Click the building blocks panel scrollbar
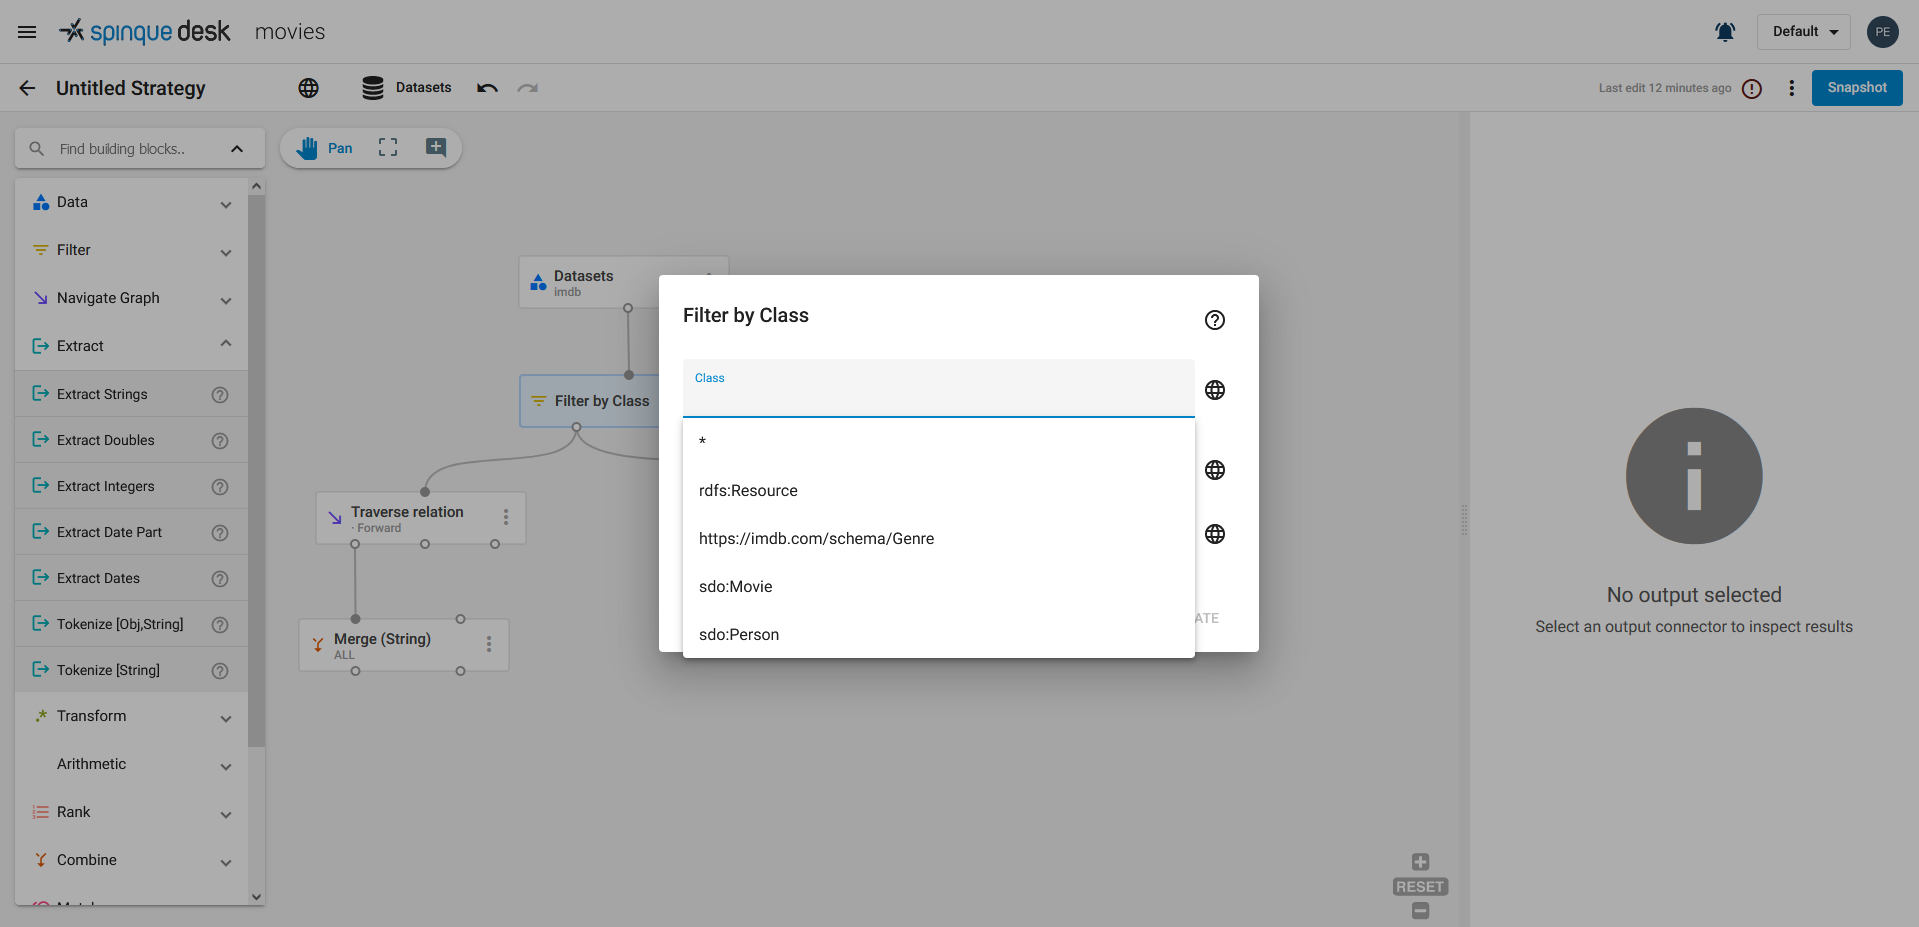This screenshot has height=927, width=1919. click(x=257, y=470)
